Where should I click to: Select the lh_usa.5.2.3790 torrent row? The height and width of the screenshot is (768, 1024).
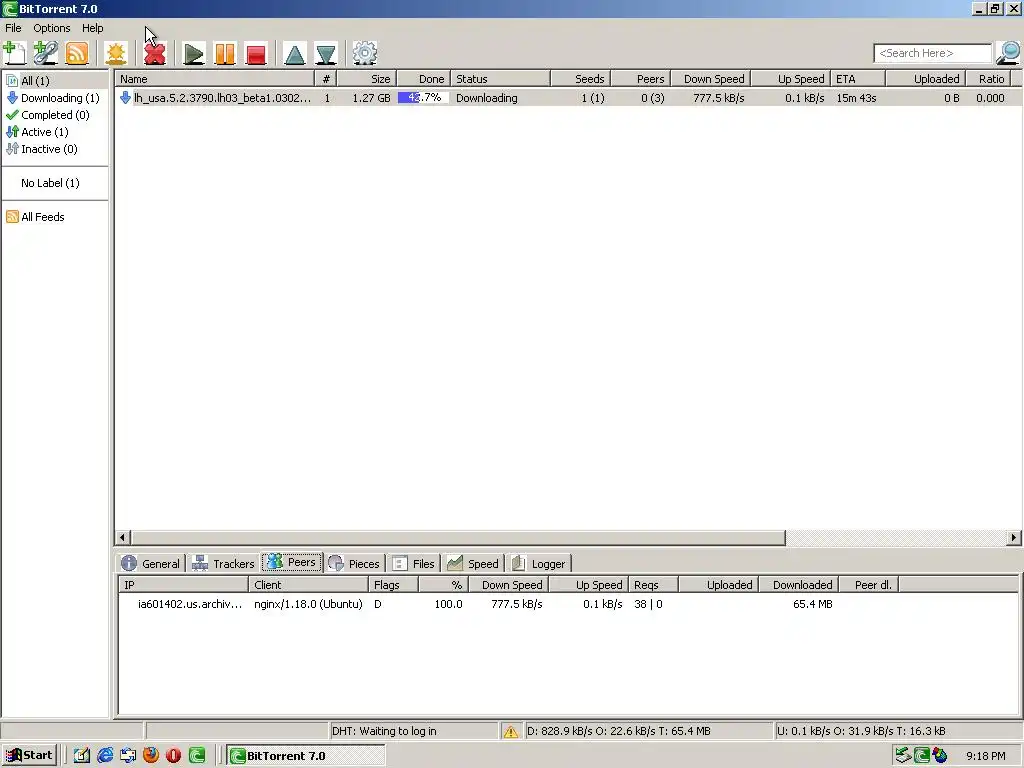pyautogui.click(x=569, y=98)
